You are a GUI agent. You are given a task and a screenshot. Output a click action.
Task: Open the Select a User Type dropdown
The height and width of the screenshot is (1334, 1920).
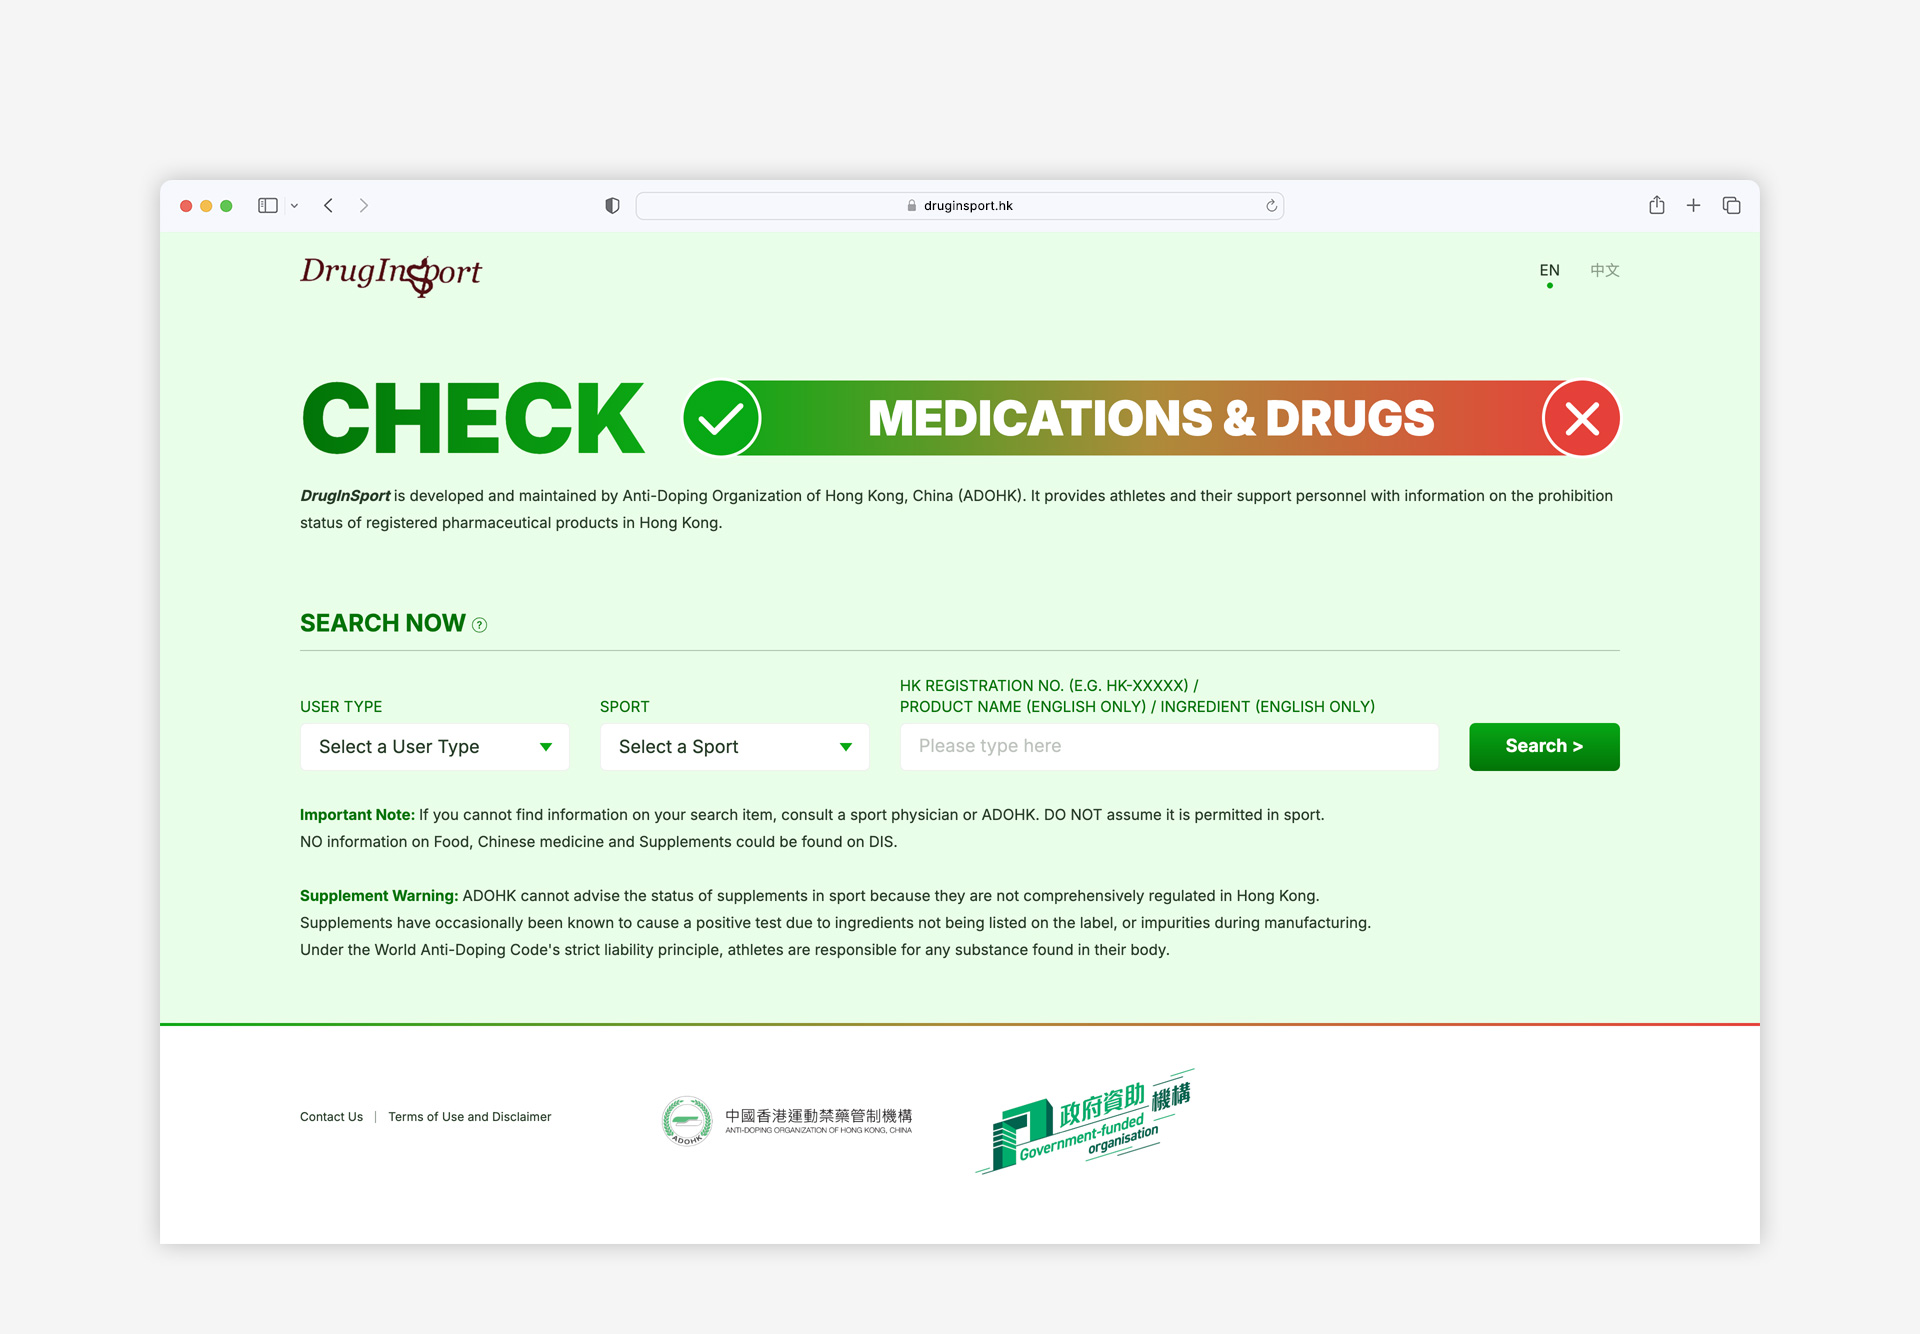pyautogui.click(x=435, y=747)
